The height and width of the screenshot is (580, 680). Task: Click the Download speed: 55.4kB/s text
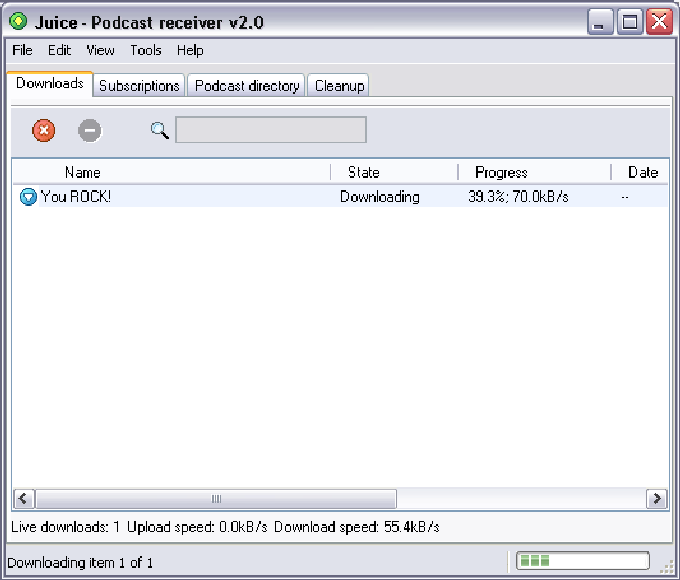tap(357, 527)
